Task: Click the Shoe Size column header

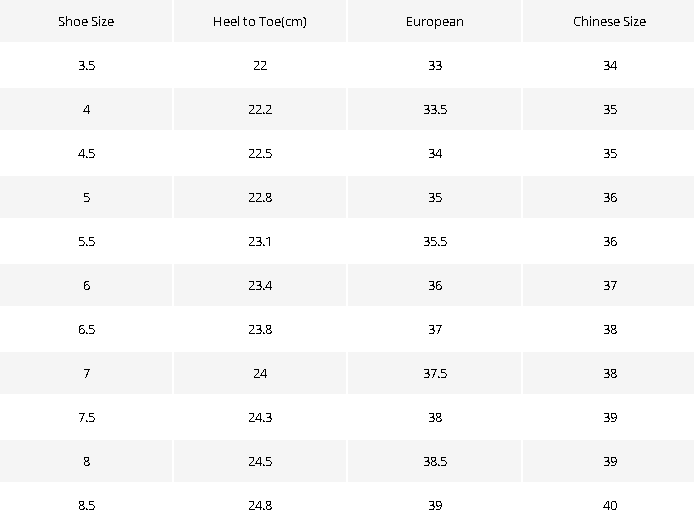Action: 86,21
